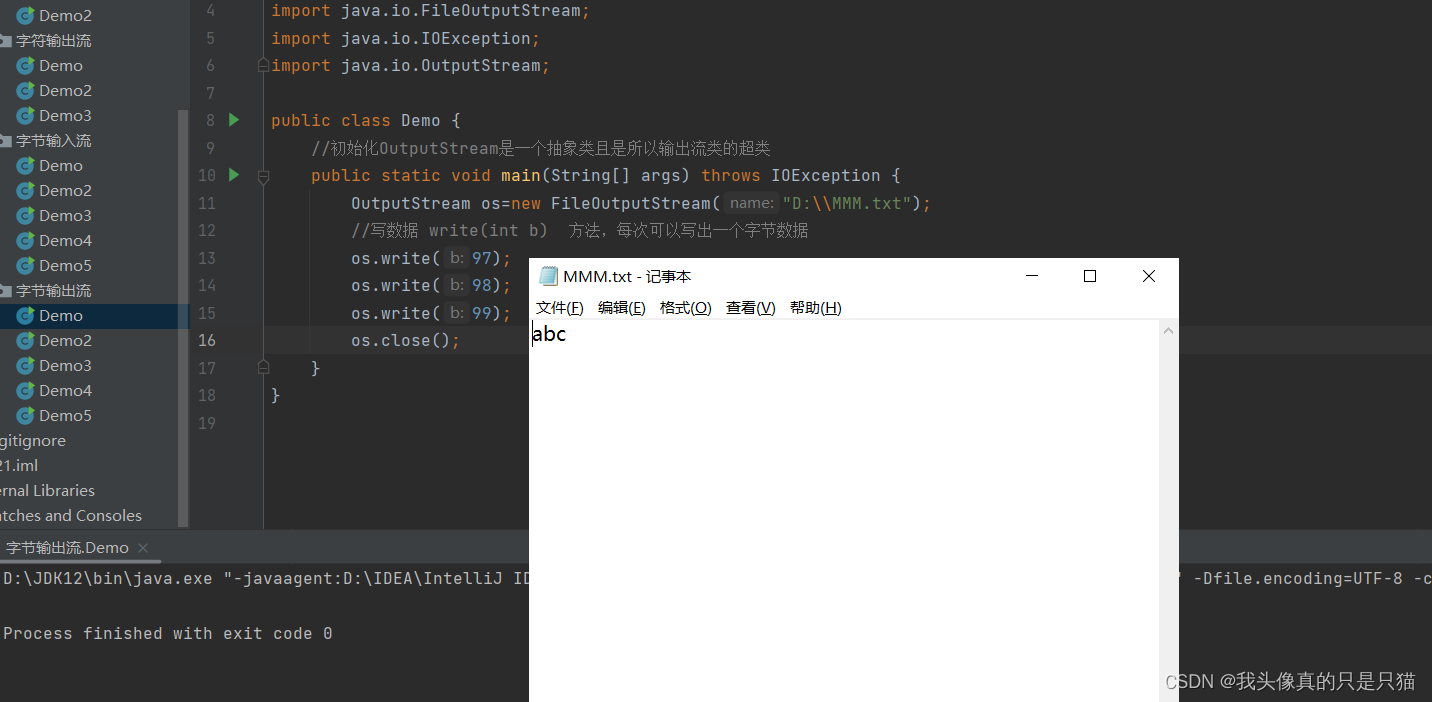This screenshot has height=702, width=1432.
Task: Click "D:\\MMM.txt" string literal
Action: (846, 203)
